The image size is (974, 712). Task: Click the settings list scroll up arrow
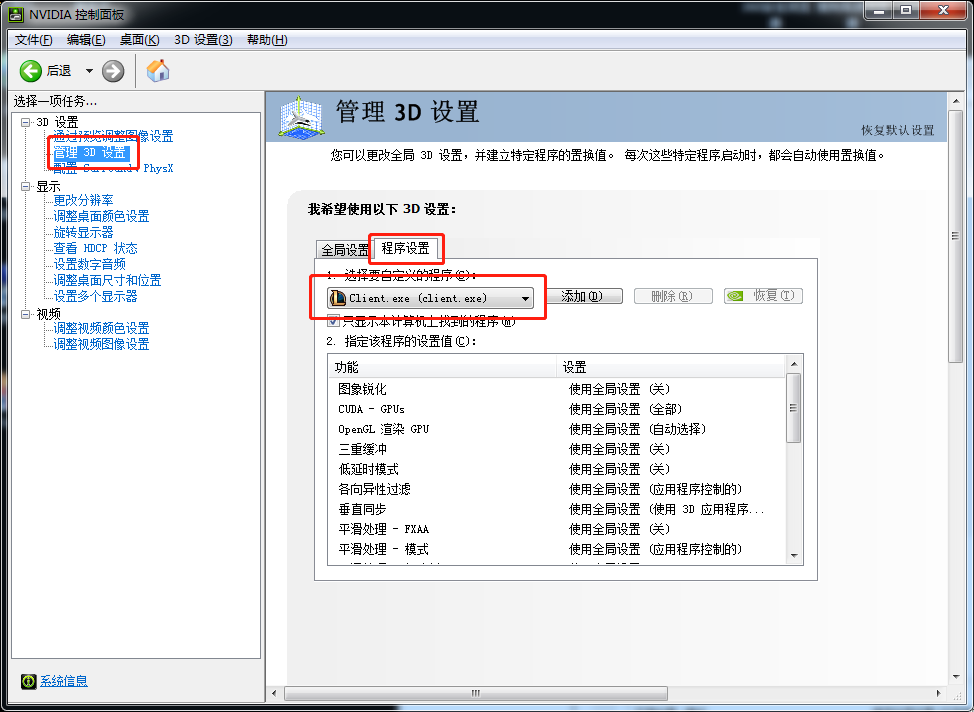794,363
